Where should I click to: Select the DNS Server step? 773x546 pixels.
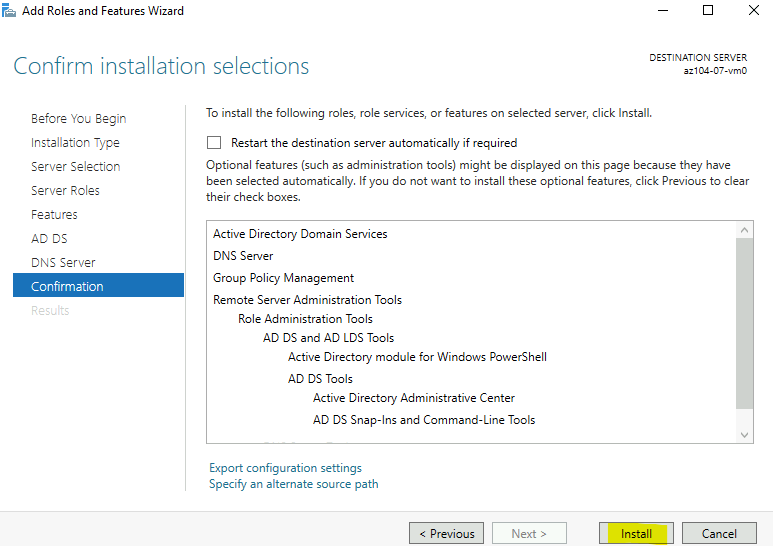point(63,263)
